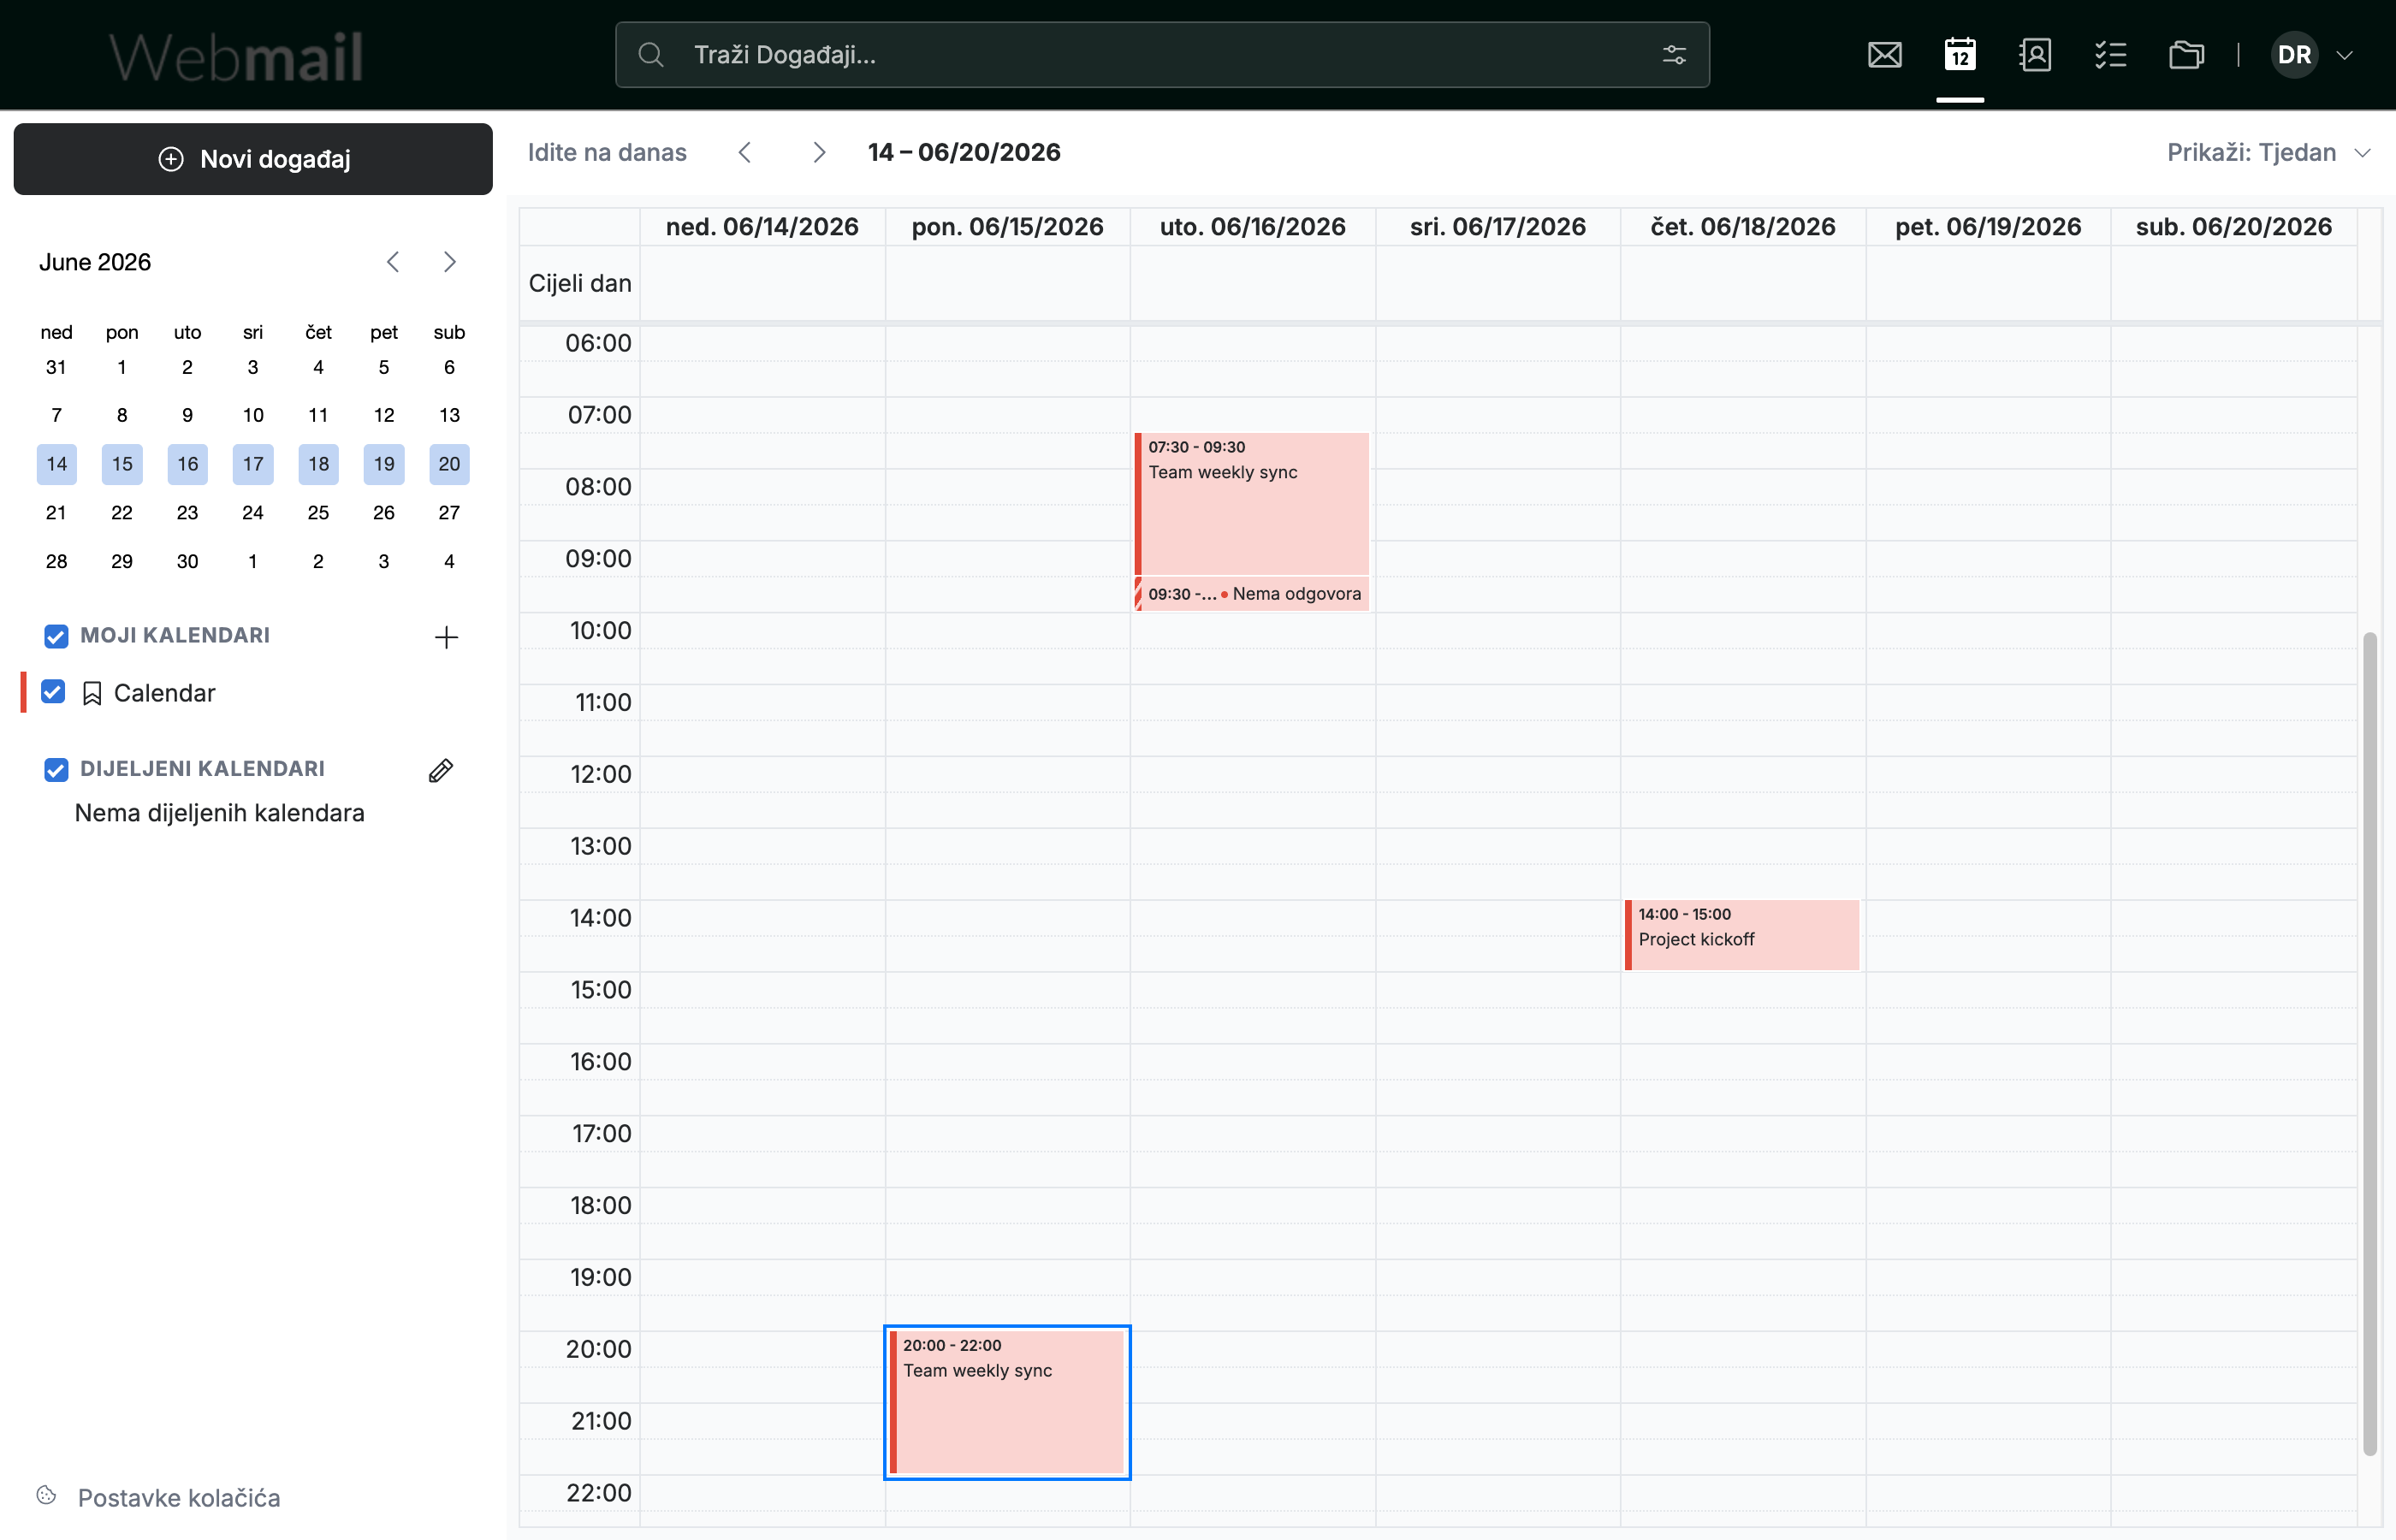
Task: Click the sub. 06/20/2026 column header
Action: (x=2233, y=227)
